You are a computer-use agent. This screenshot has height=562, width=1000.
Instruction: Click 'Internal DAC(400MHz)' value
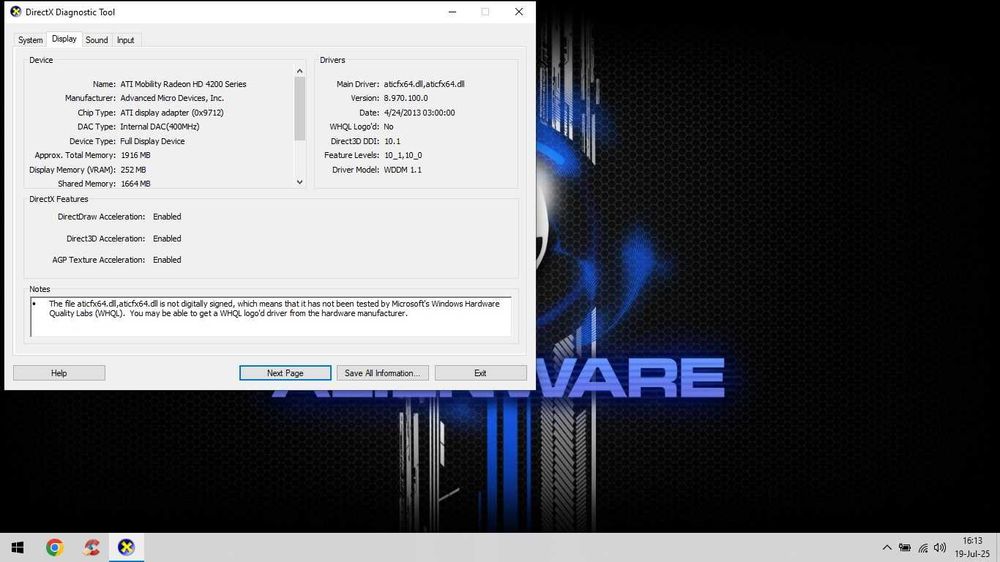(160, 126)
